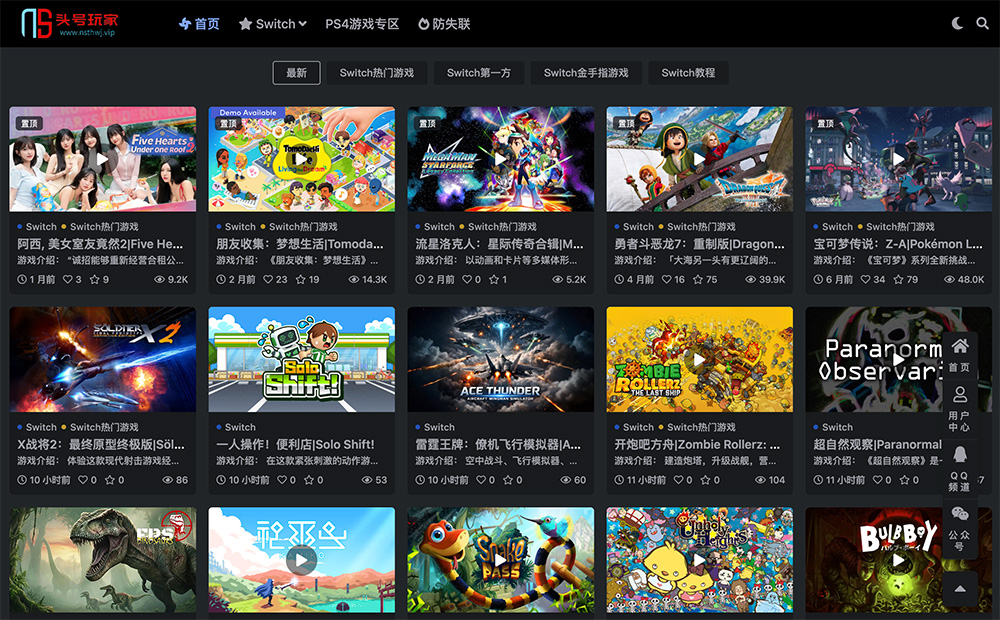The width and height of the screenshot is (1000, 620).
Task: Expand the Switch dropdown menu
Action: 272,24
